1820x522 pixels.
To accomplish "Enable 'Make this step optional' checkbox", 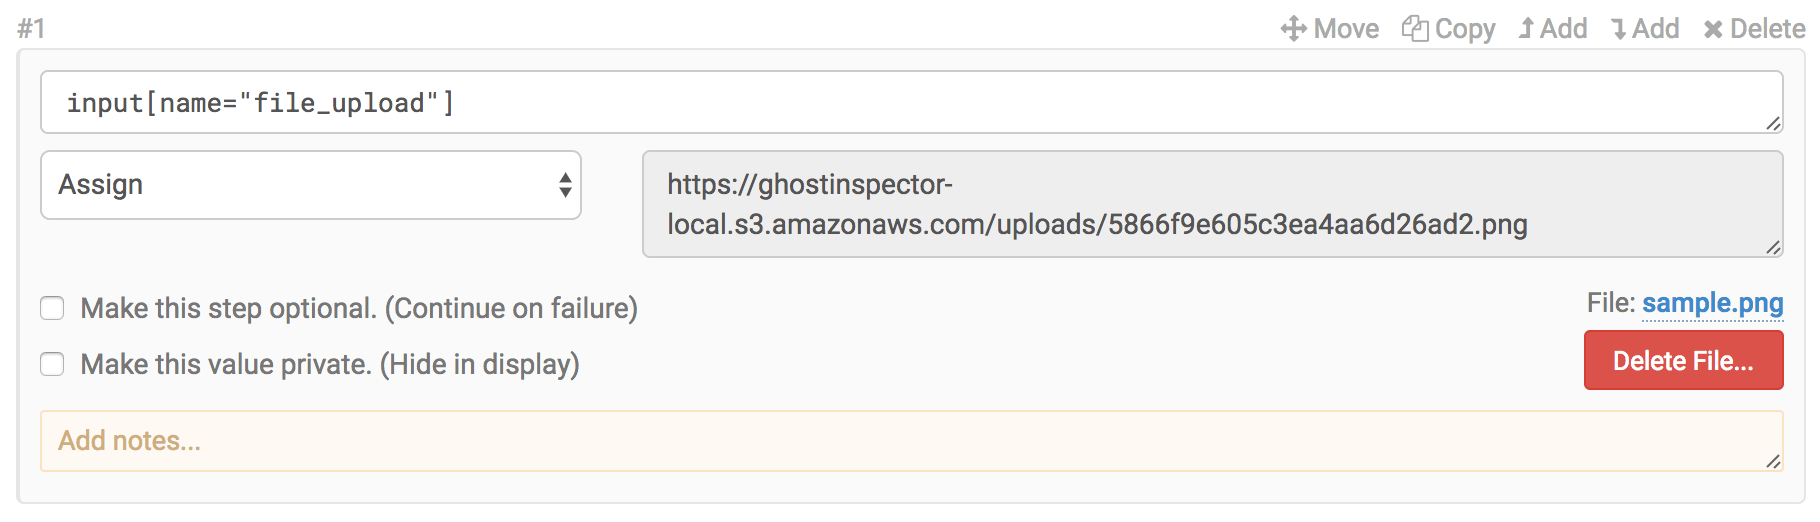I will pos(52,308).
